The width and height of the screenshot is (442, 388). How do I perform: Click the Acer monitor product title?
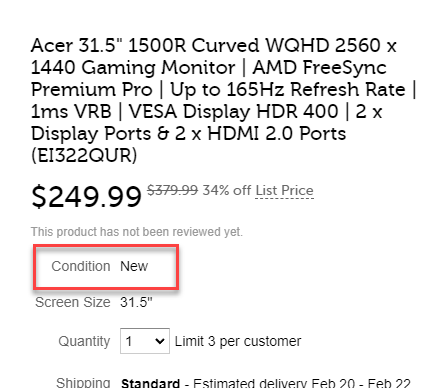pos(223,100)
